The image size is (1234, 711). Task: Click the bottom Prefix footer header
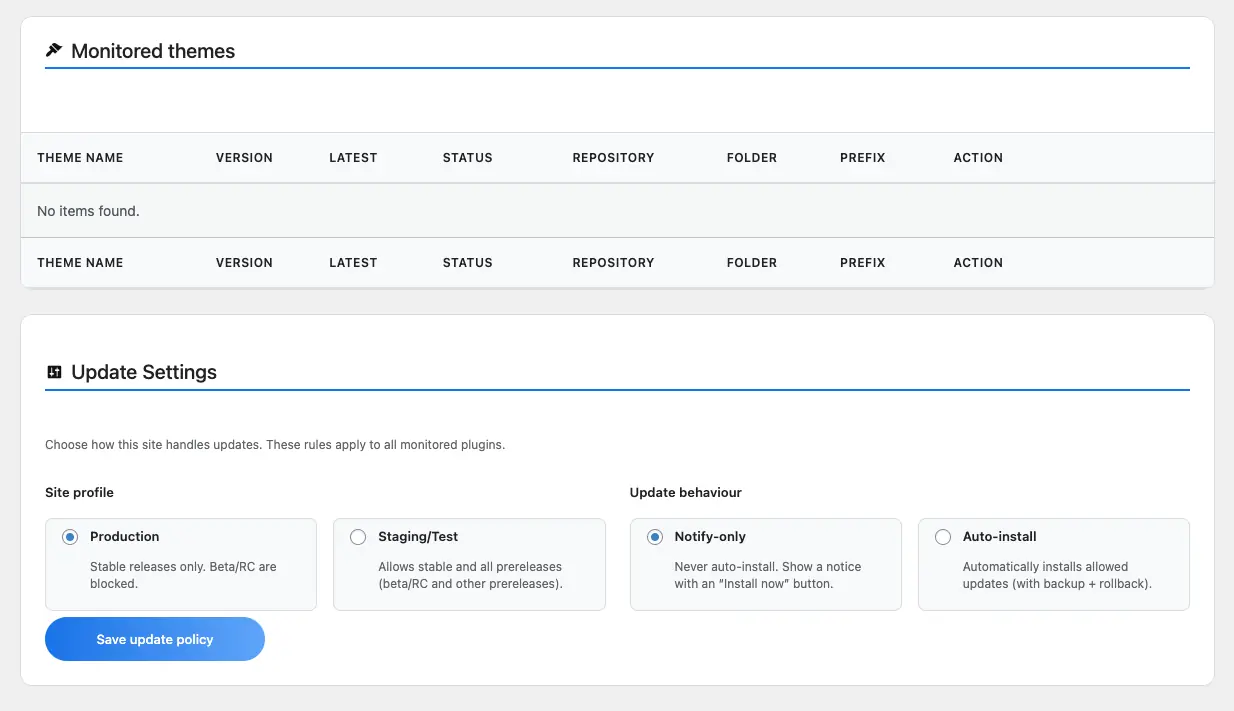(863, 263)
